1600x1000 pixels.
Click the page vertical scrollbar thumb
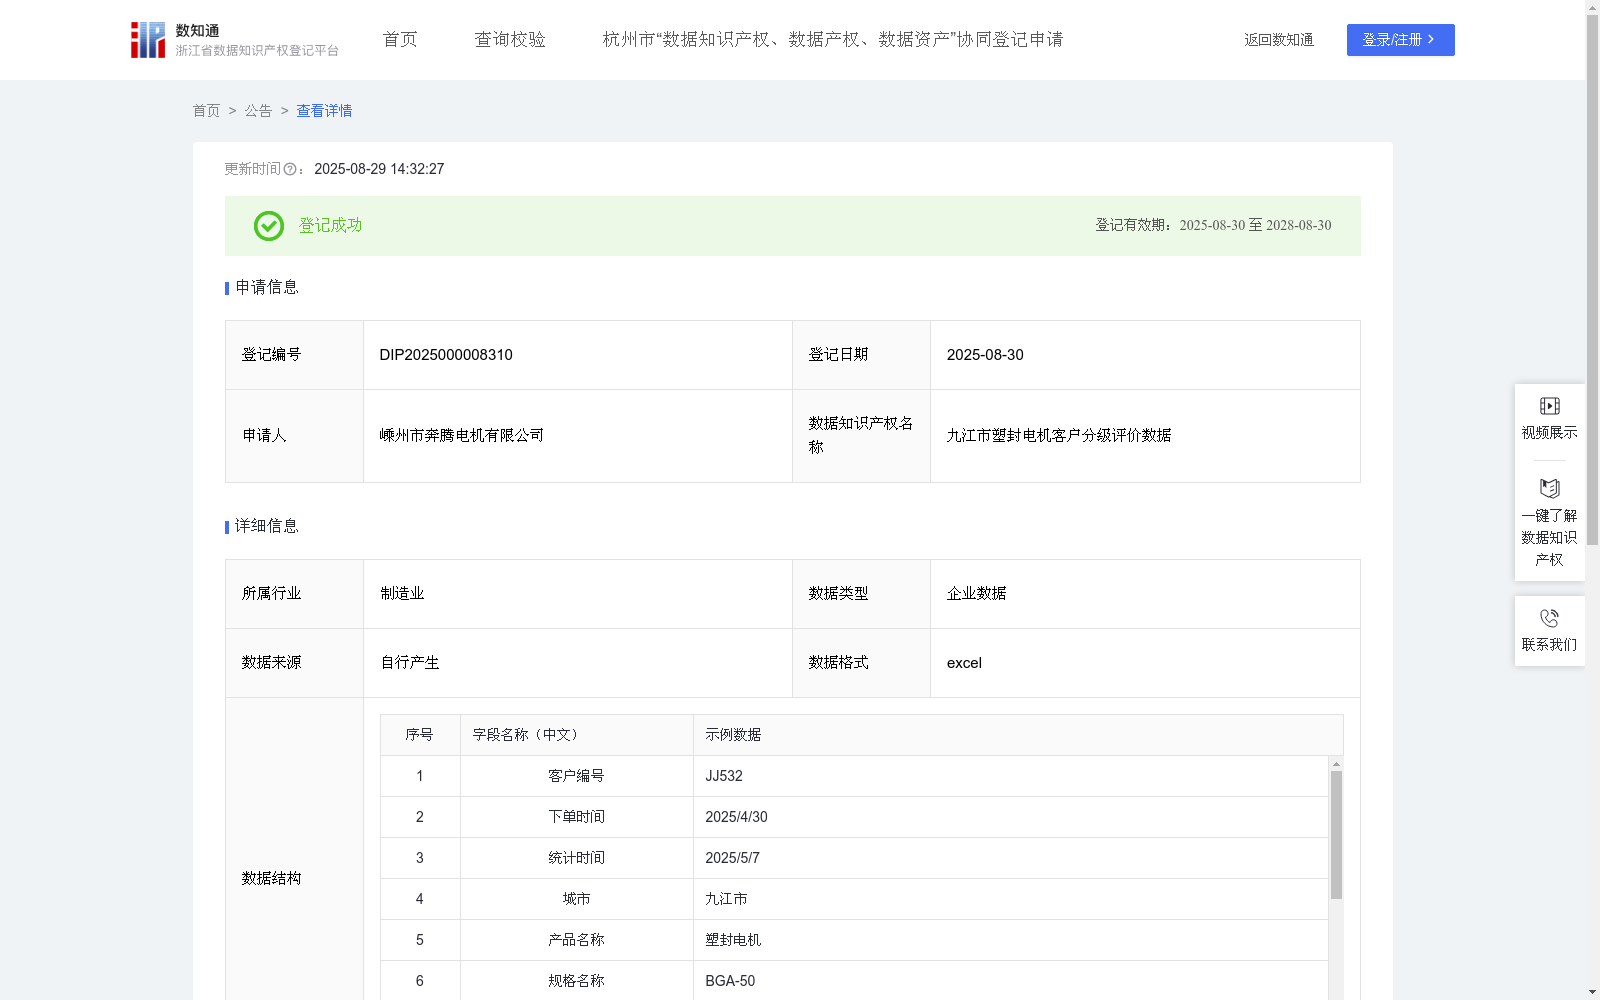click(1592, 280)
